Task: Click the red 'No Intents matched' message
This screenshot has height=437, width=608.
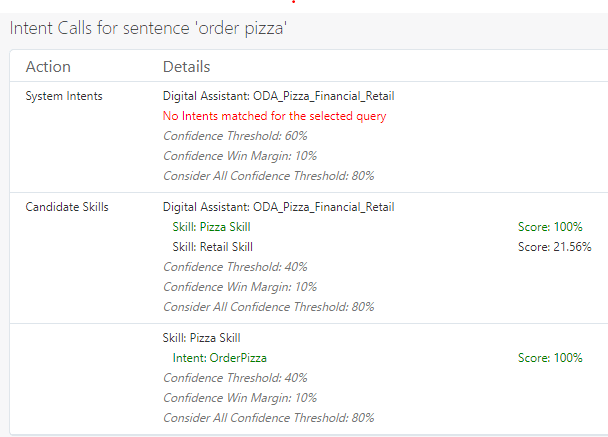Action: (274, 116)
